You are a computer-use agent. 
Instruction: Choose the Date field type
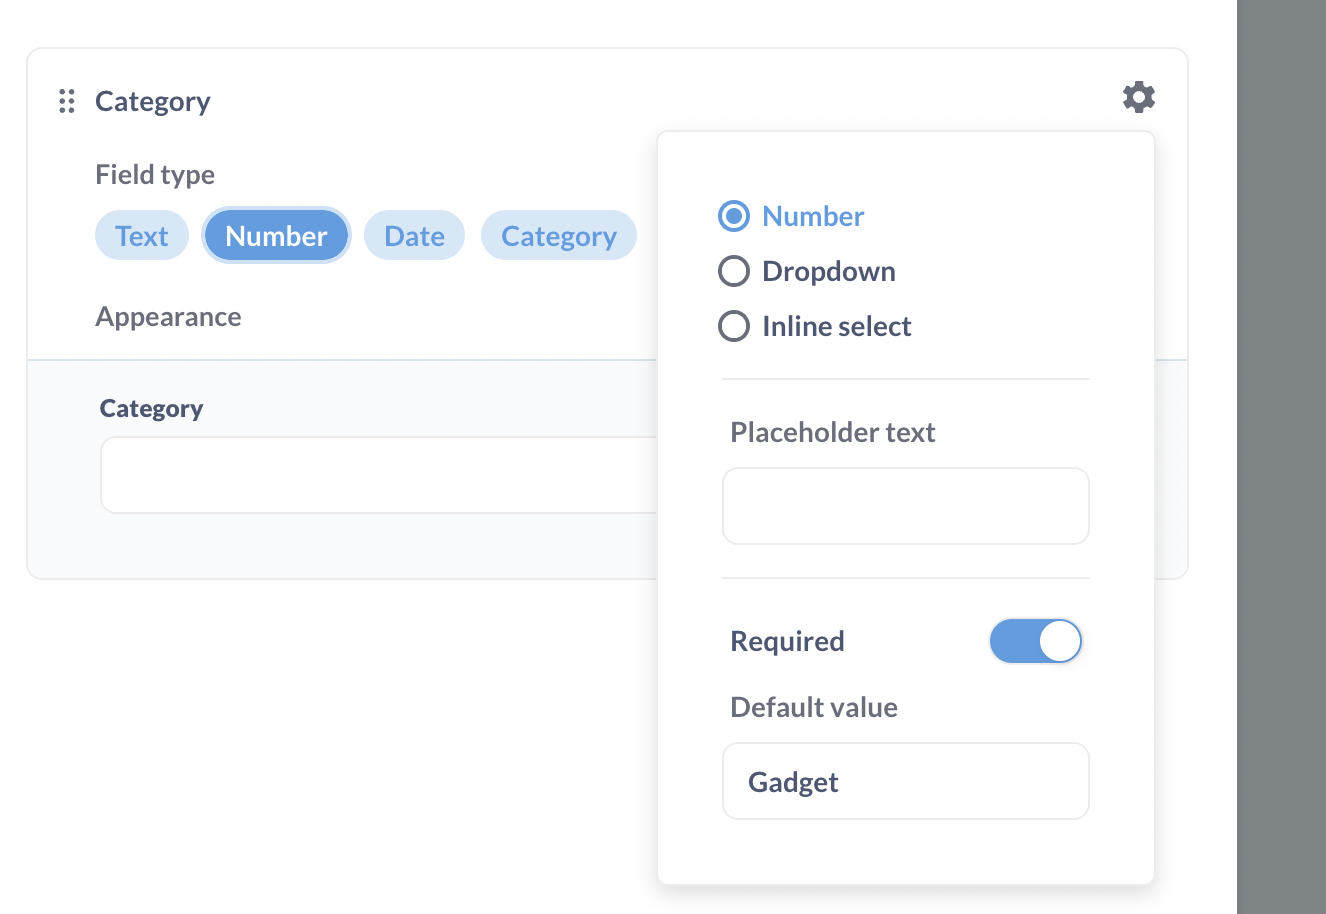pos(414,235)
